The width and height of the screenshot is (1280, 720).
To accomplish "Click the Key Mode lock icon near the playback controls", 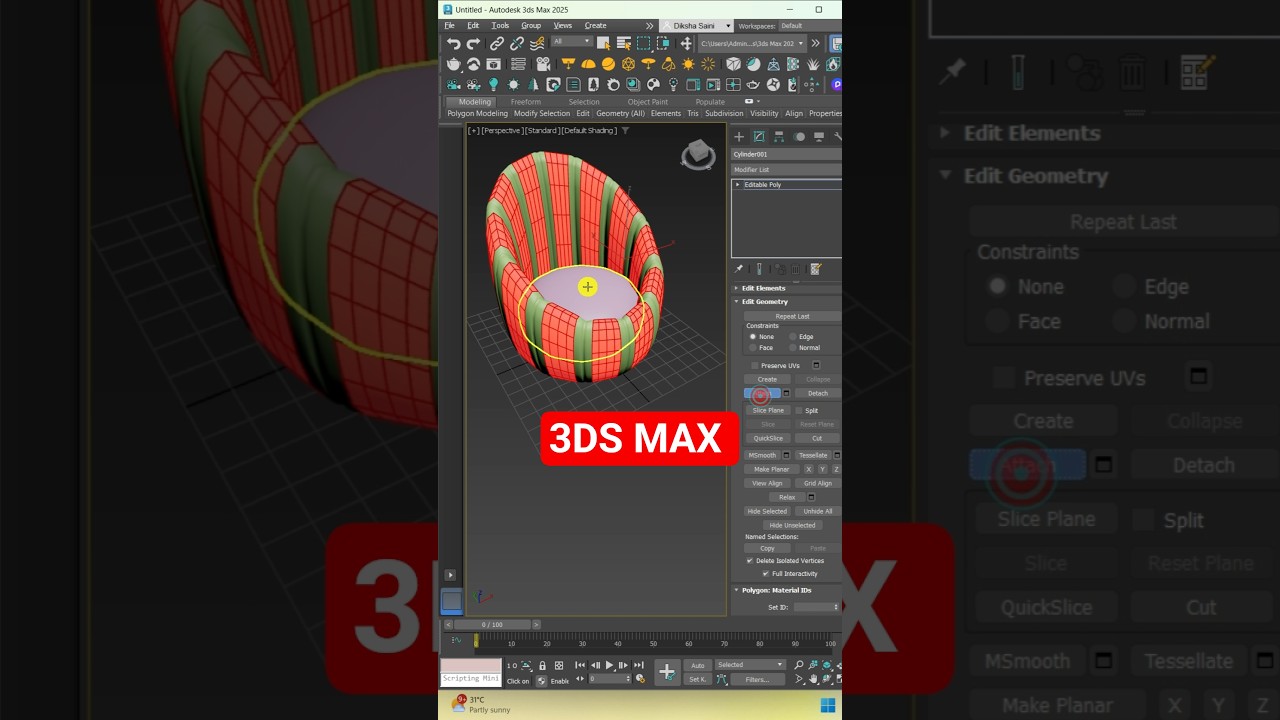I will coord(542,665).
